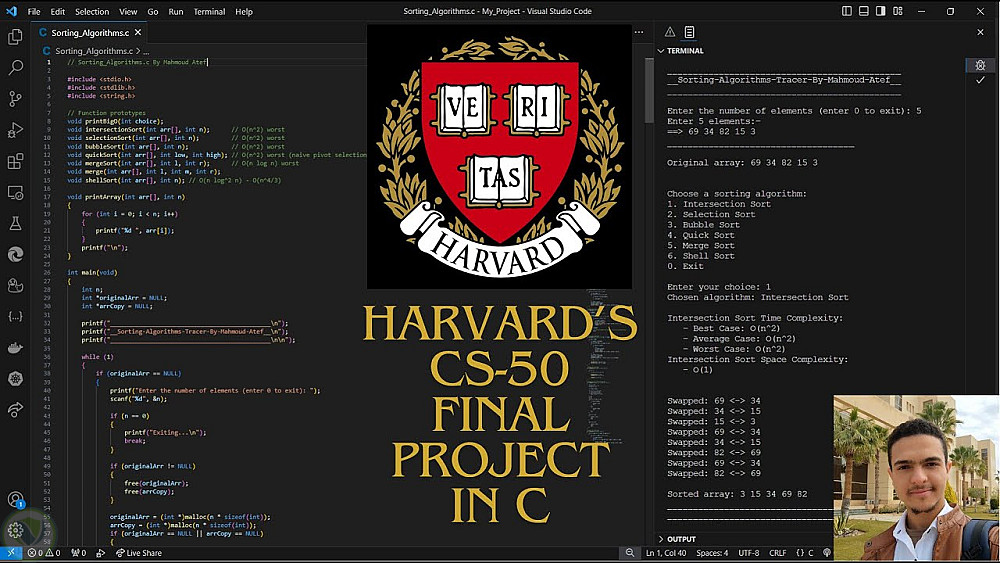Open the Extensions view
1000x563 pixels.
coord(15,161)
